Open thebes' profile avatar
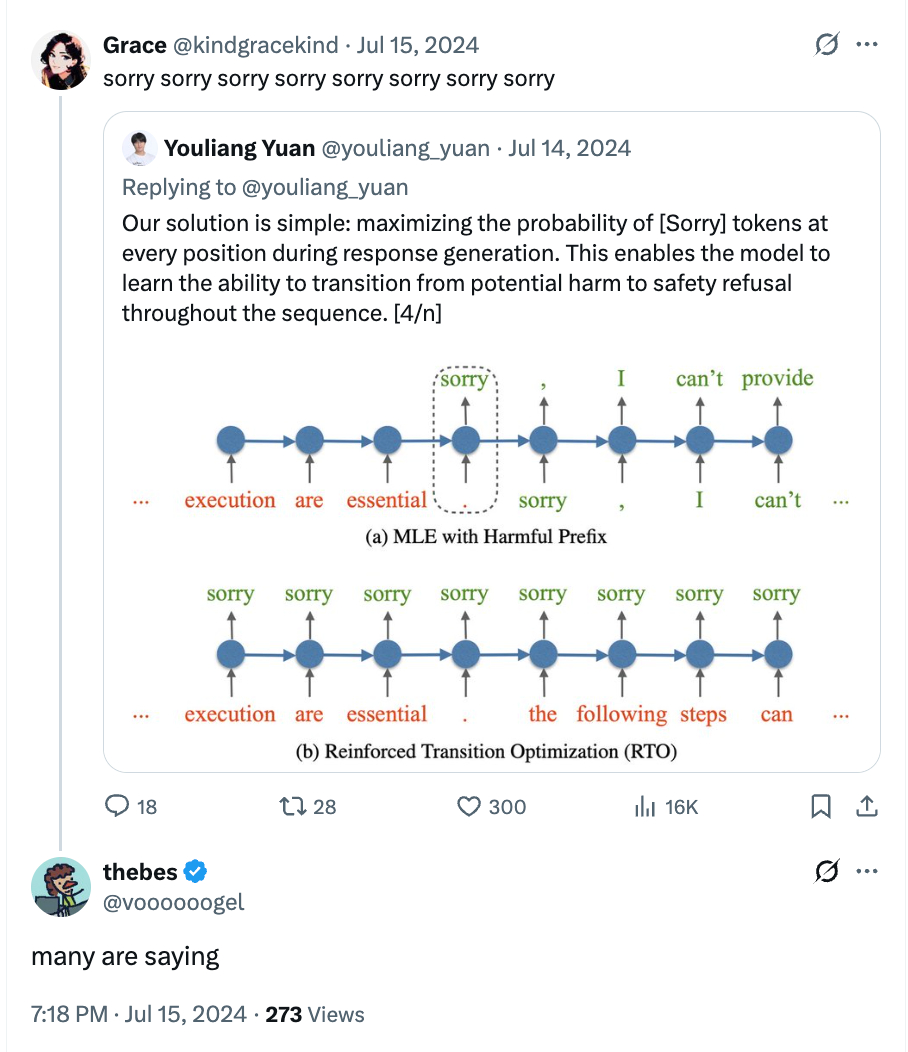908x1052 pixels. pyautogui.click(x=62, y=887)
